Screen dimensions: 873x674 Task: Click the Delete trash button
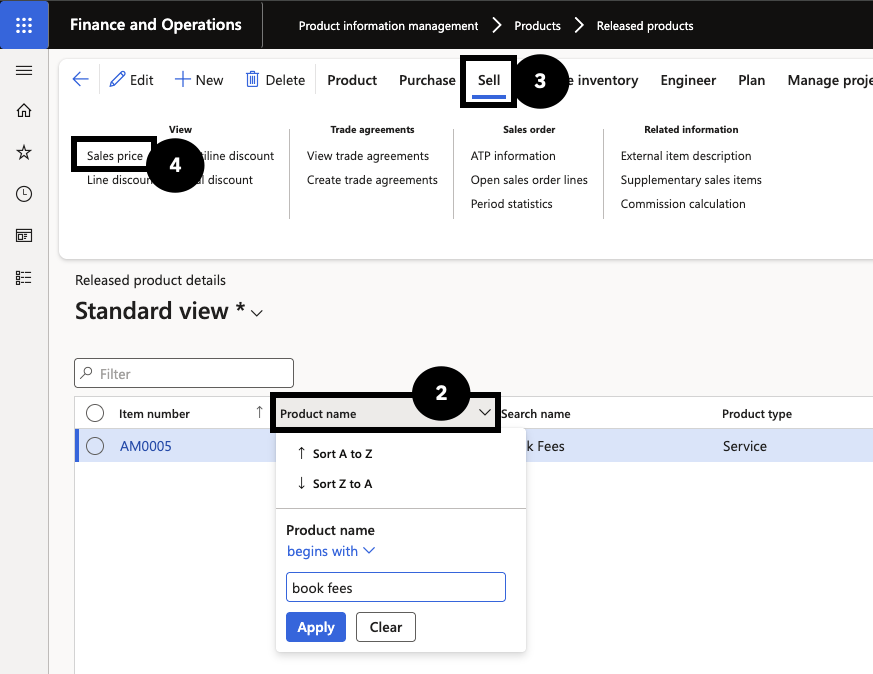point(275,80)
